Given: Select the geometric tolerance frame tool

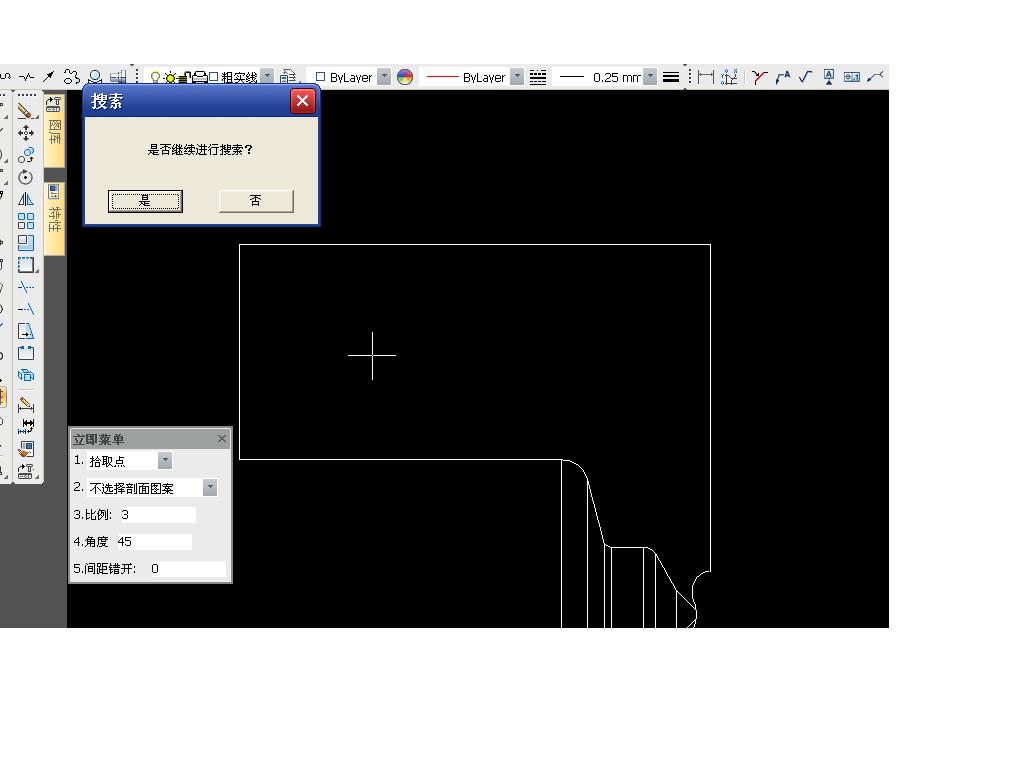Looking at the screenshot, I should click(852, 77).
